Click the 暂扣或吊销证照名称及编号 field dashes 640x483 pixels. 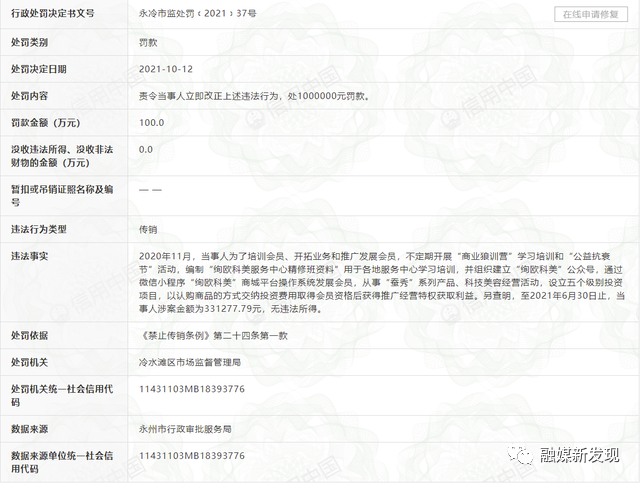point(150,190)
